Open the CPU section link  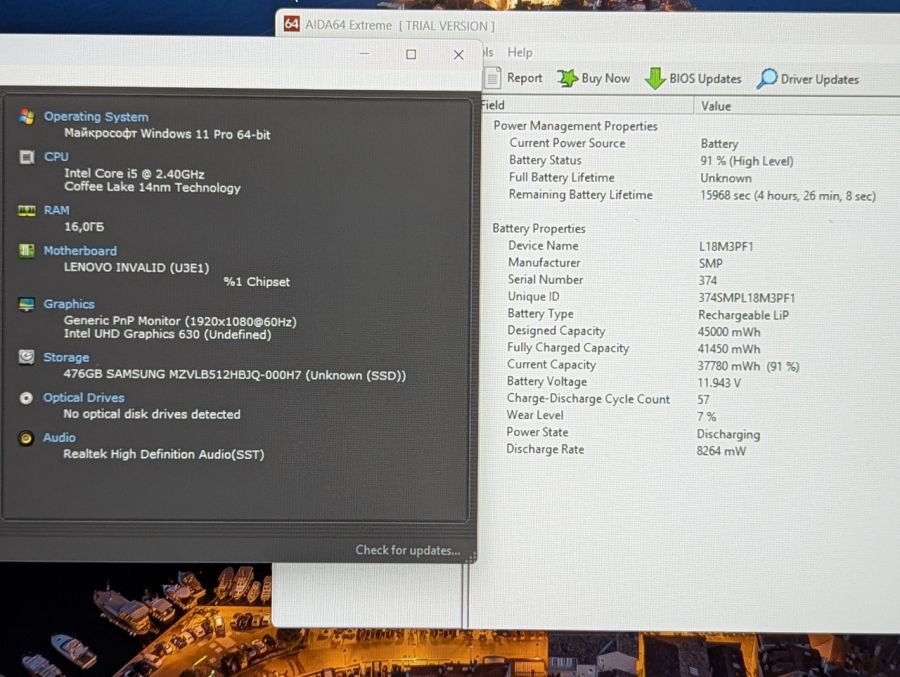(56, 157)
